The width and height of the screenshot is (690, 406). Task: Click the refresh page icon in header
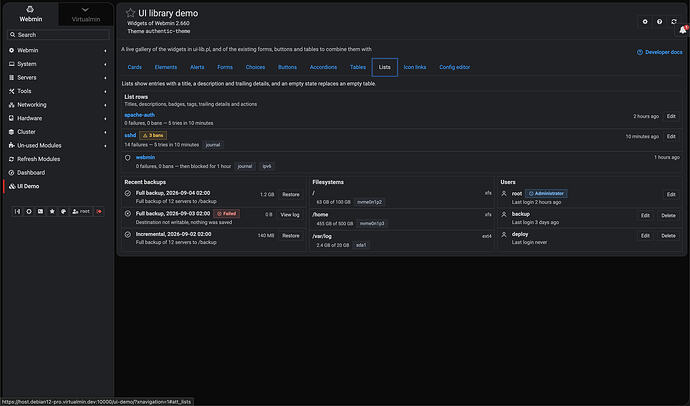pos(674,22)
